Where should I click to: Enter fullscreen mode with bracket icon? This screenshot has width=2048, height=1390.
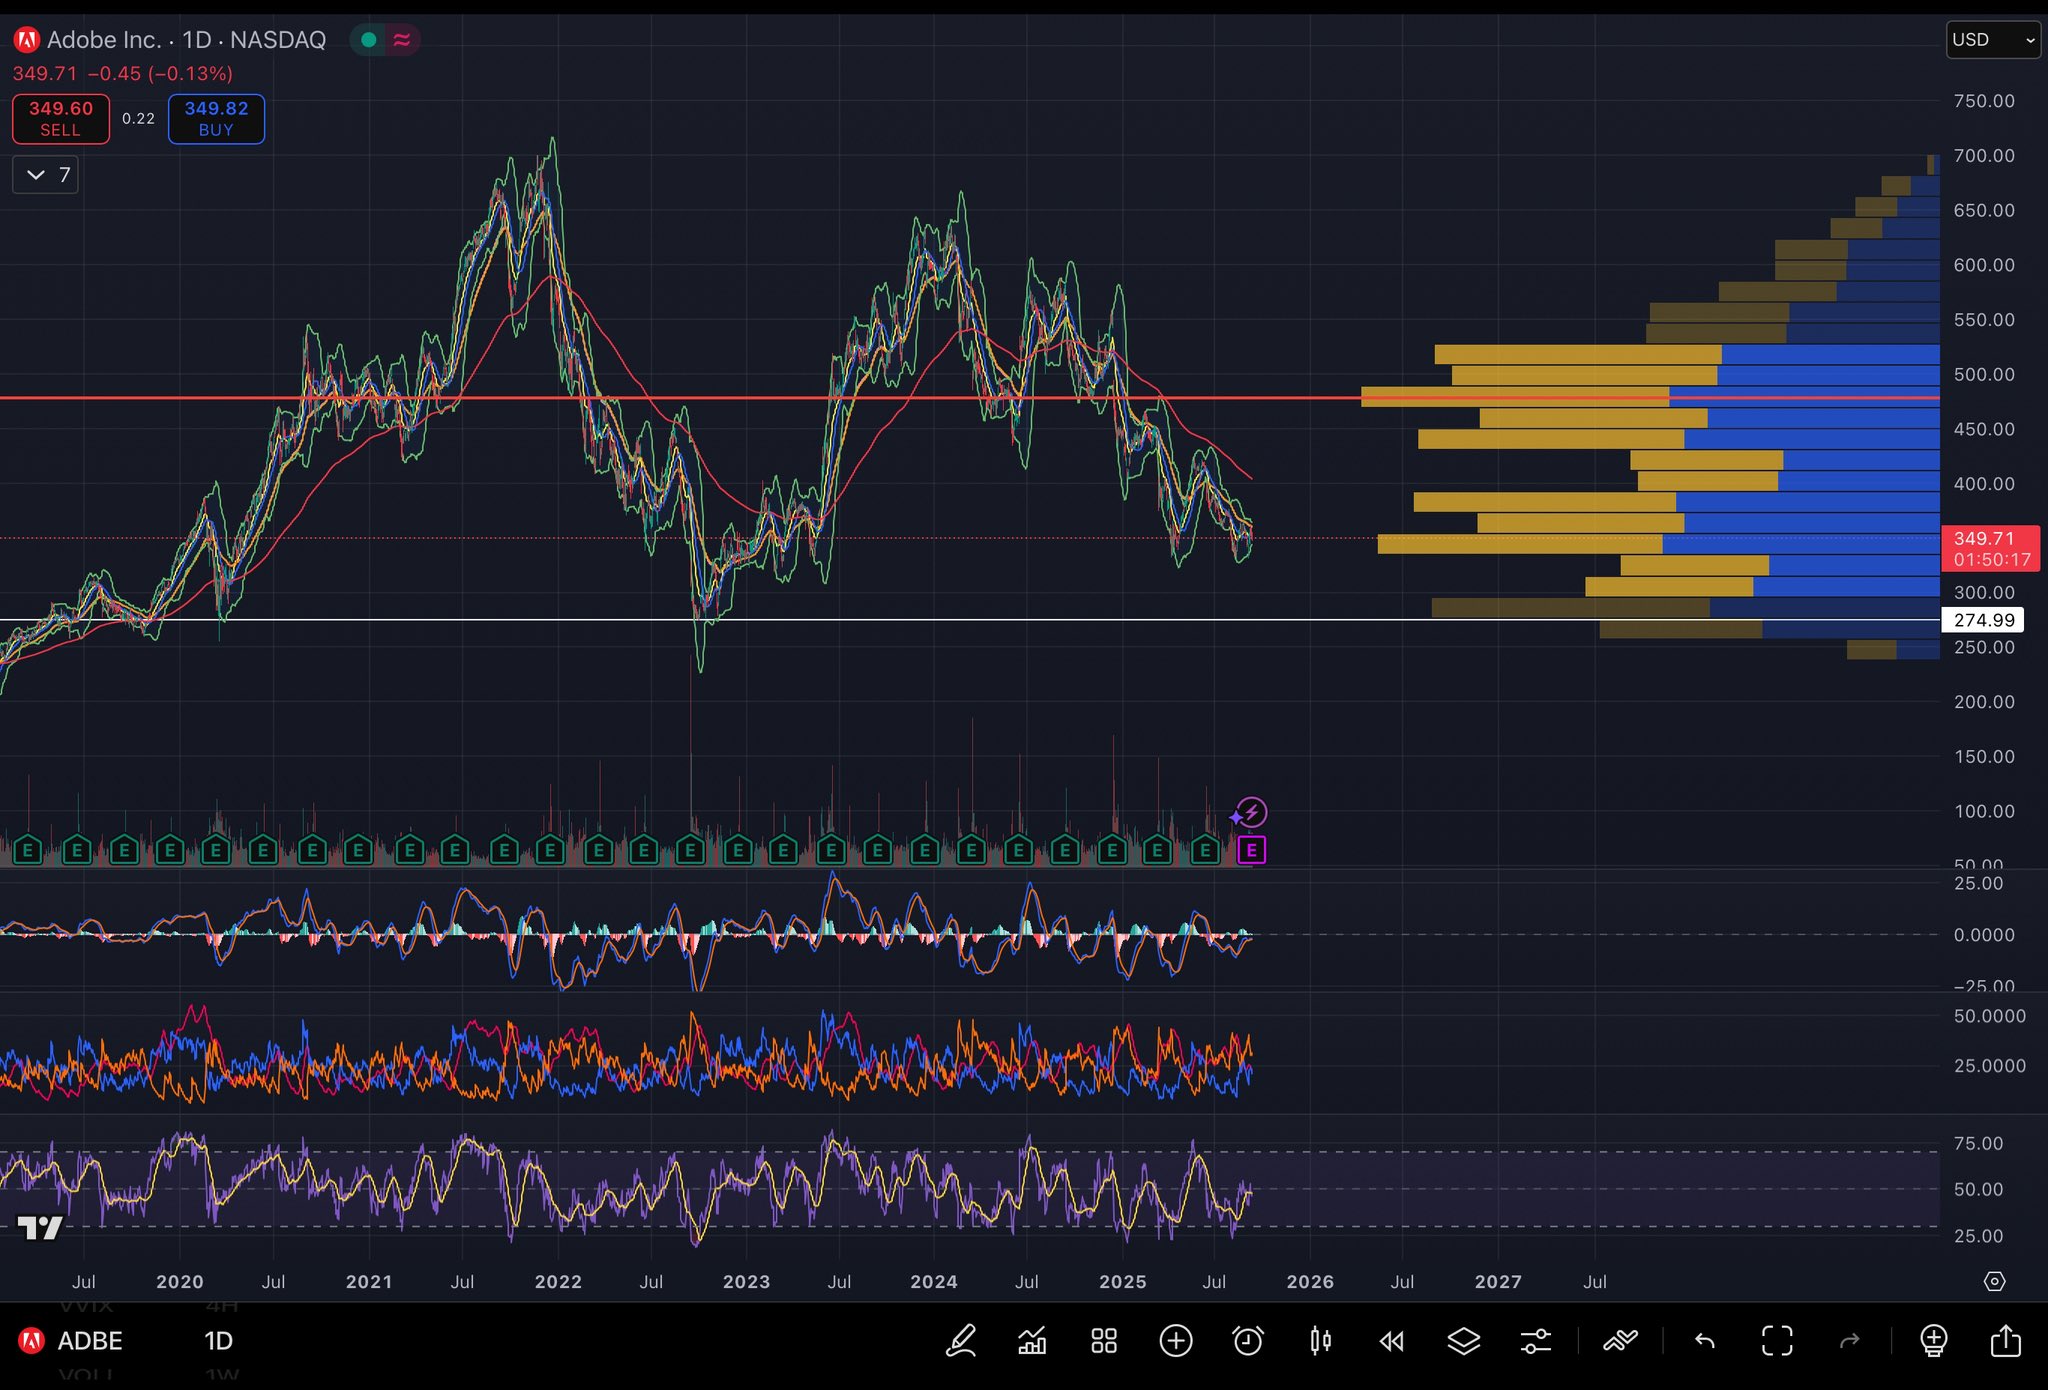pyautogui.click(x=1777, y=1341)
